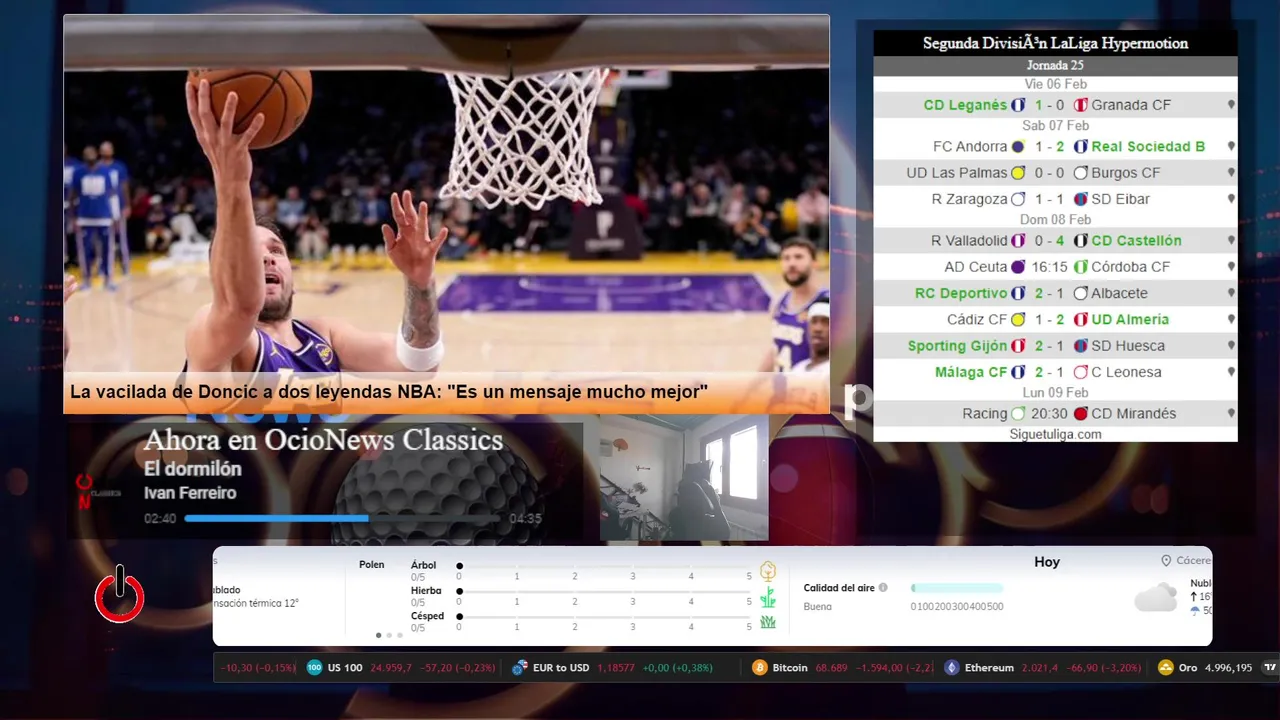The image size is (1280, 720).
Task: Click RC Deportivo team name
Action: [961, 293]
